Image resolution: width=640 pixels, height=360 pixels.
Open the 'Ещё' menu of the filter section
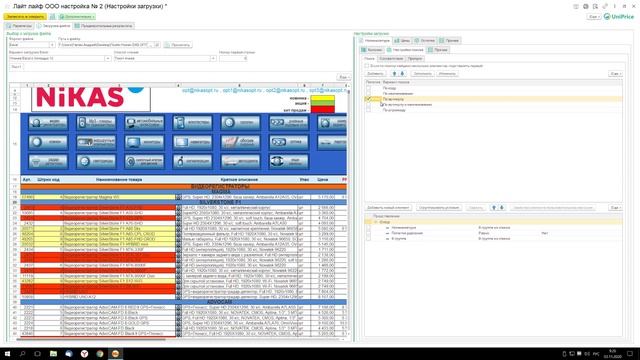coord(615,208)
